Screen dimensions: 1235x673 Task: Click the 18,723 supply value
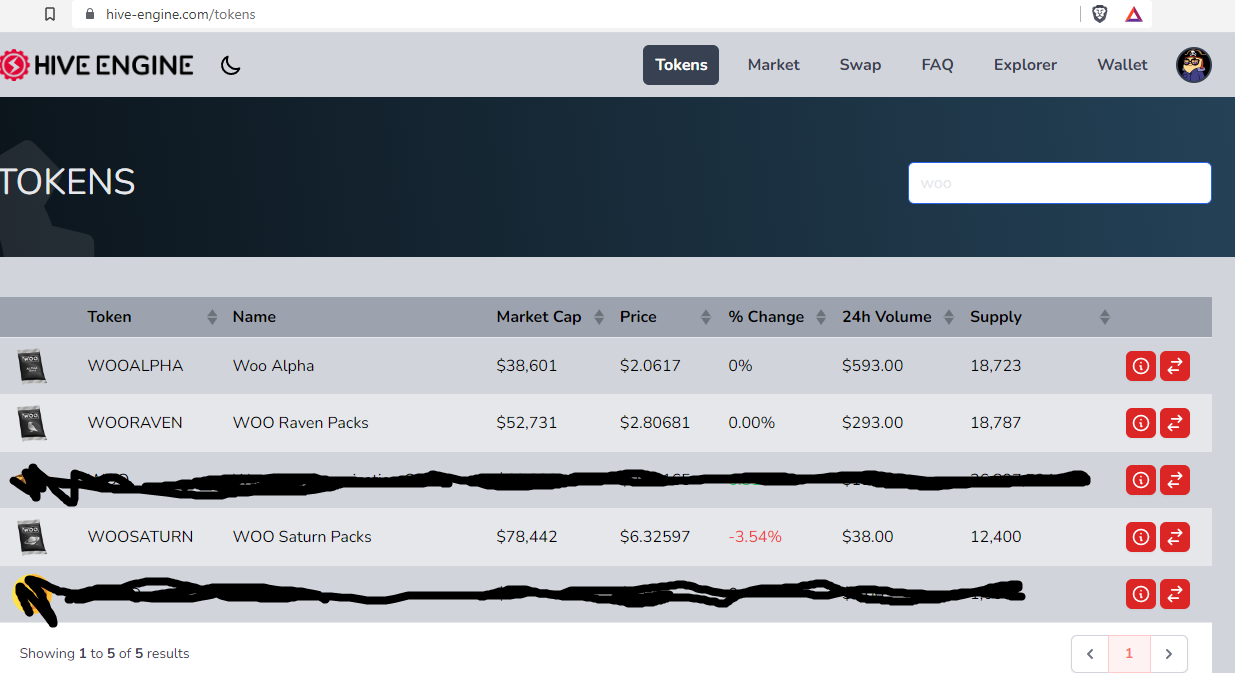point(996,366)
